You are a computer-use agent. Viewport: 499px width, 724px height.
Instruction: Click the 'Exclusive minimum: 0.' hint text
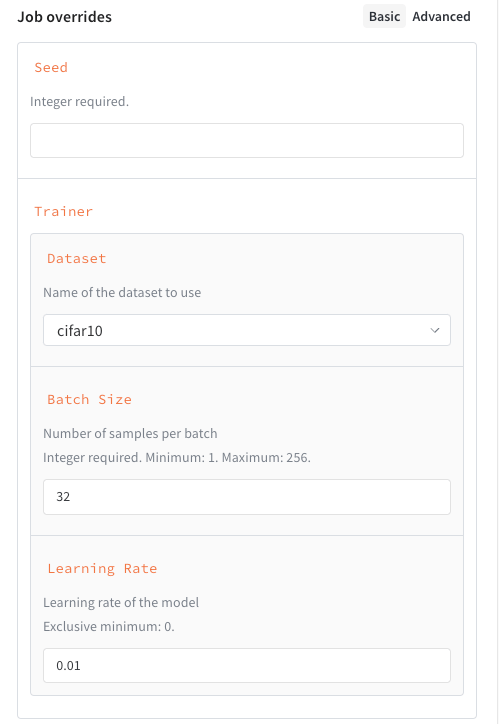point(109,627)
